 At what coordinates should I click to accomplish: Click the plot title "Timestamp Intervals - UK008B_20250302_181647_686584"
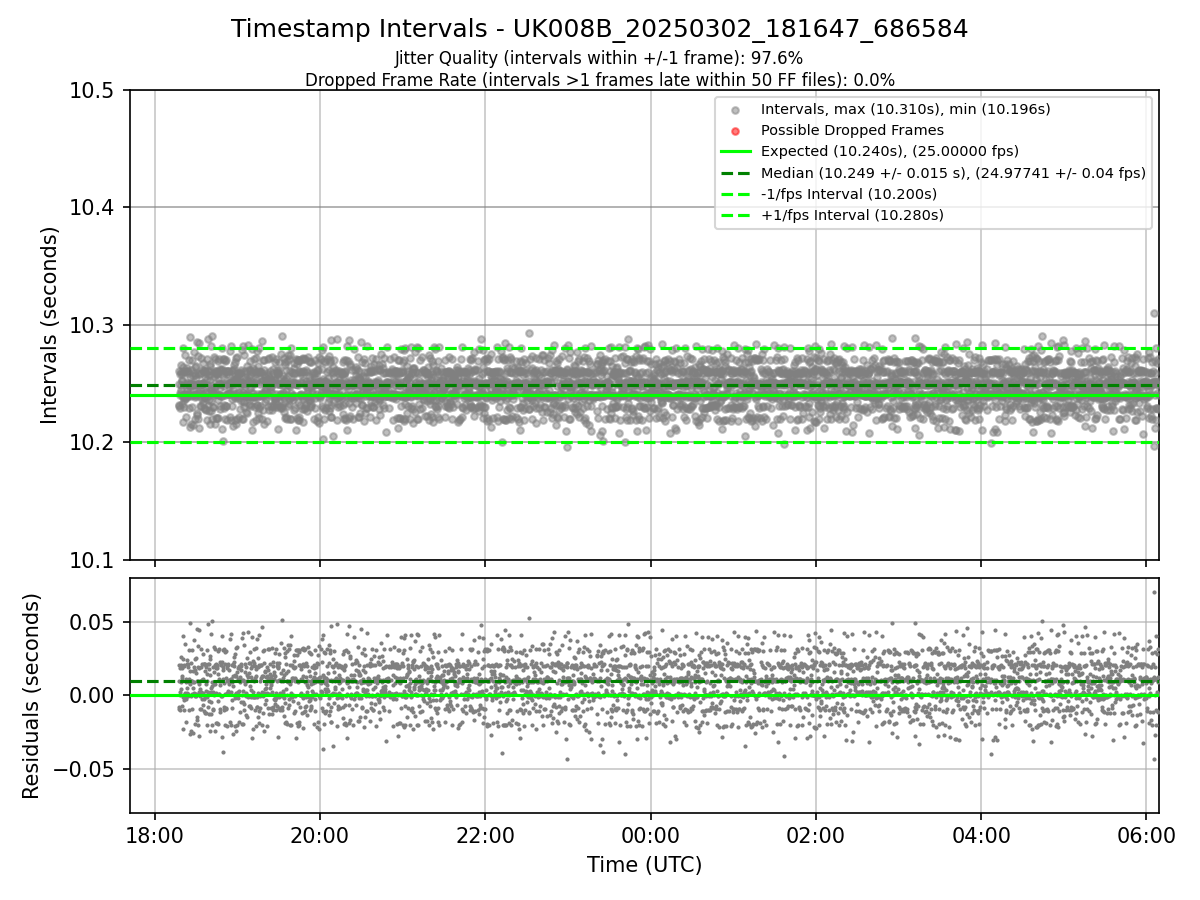600,30
